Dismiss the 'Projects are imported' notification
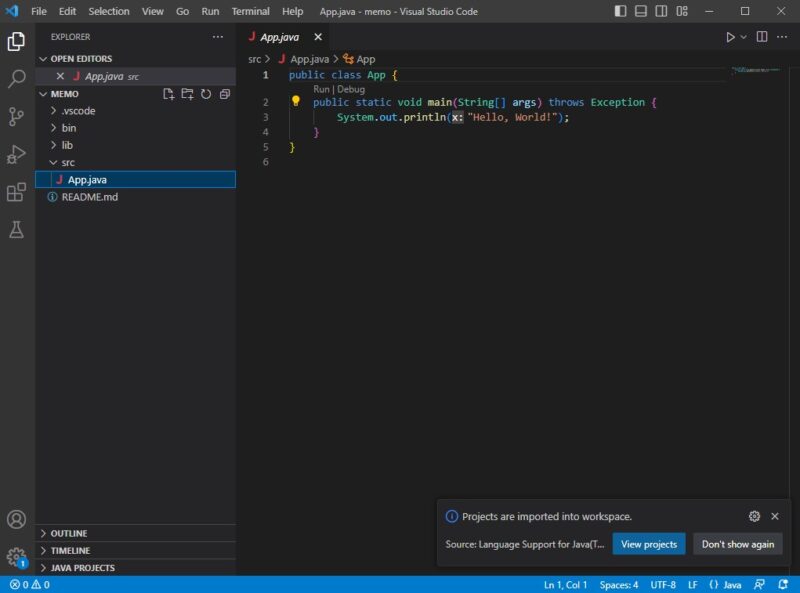 [x=776, y=516]
